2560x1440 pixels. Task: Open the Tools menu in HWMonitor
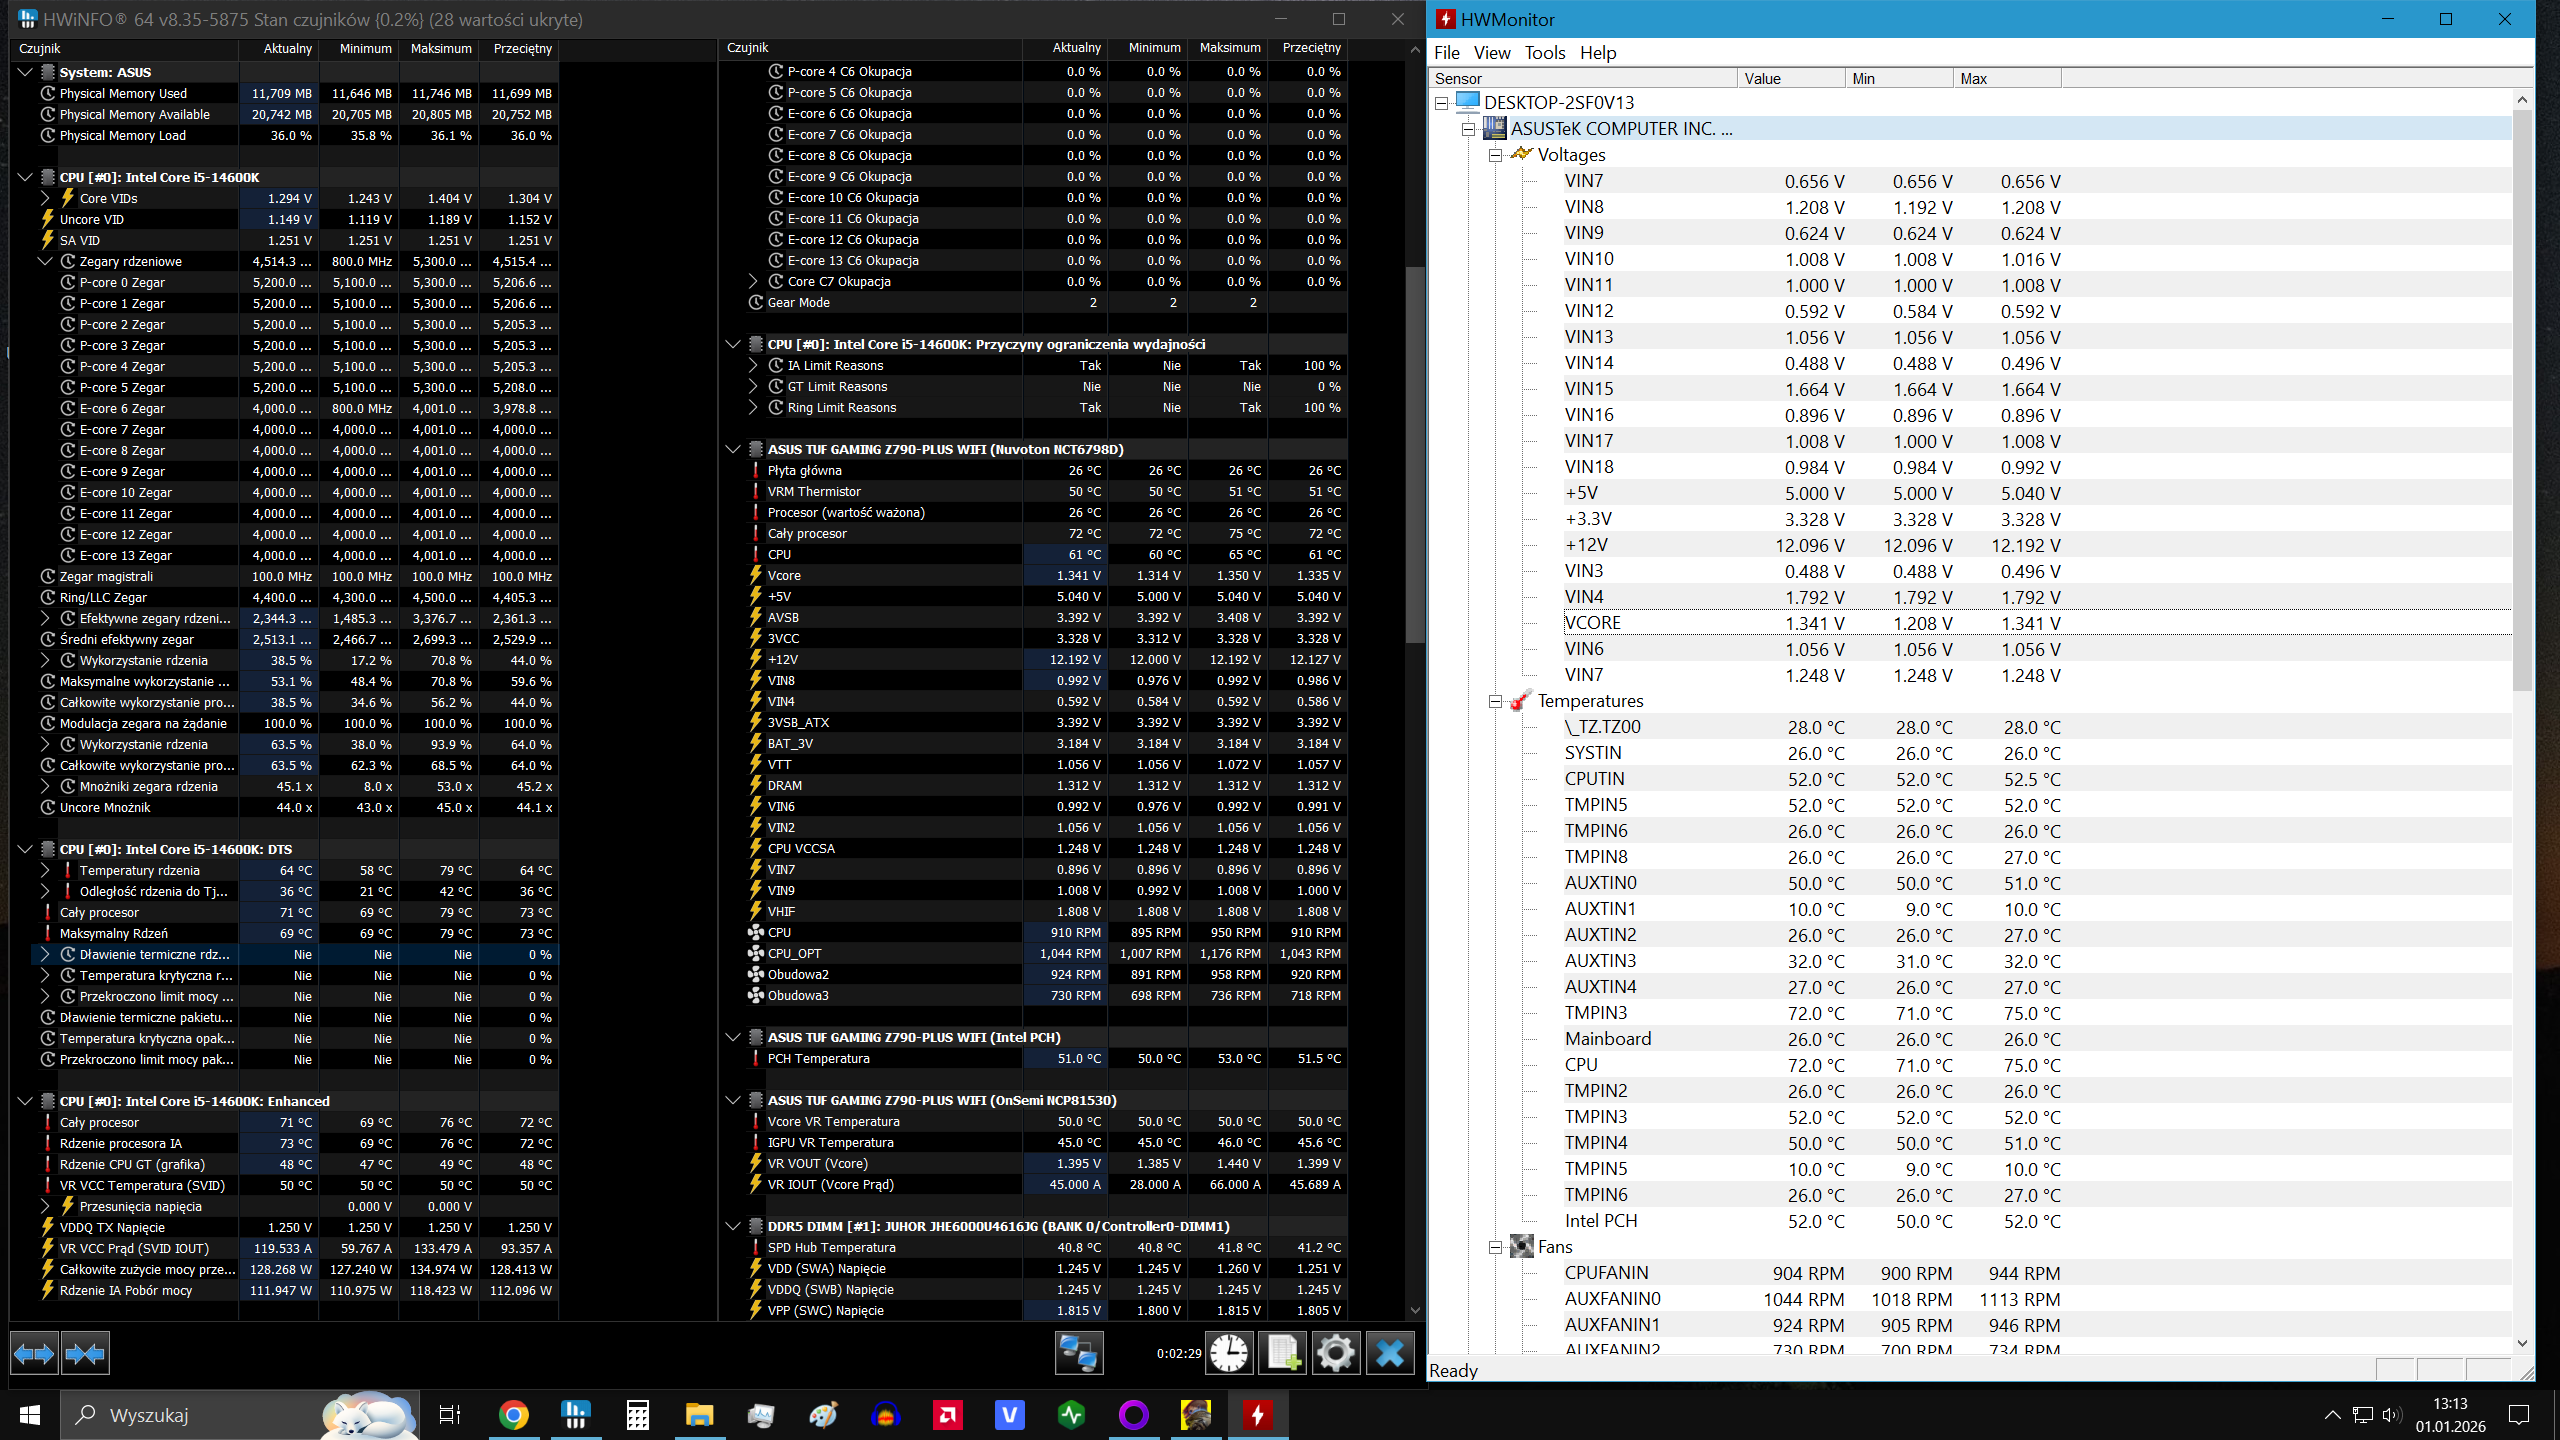[1544, 52]
